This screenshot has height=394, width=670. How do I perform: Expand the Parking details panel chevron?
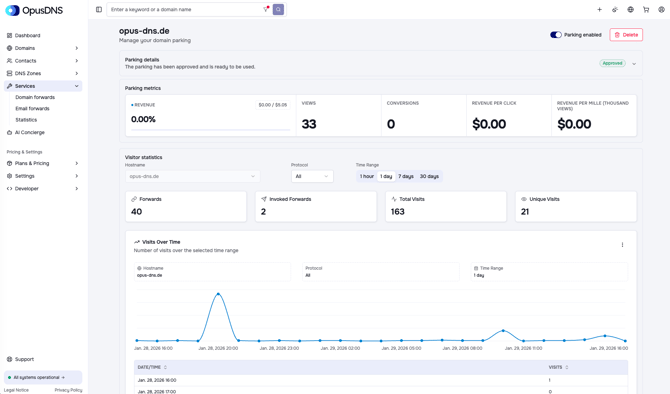tap(634, 64)
